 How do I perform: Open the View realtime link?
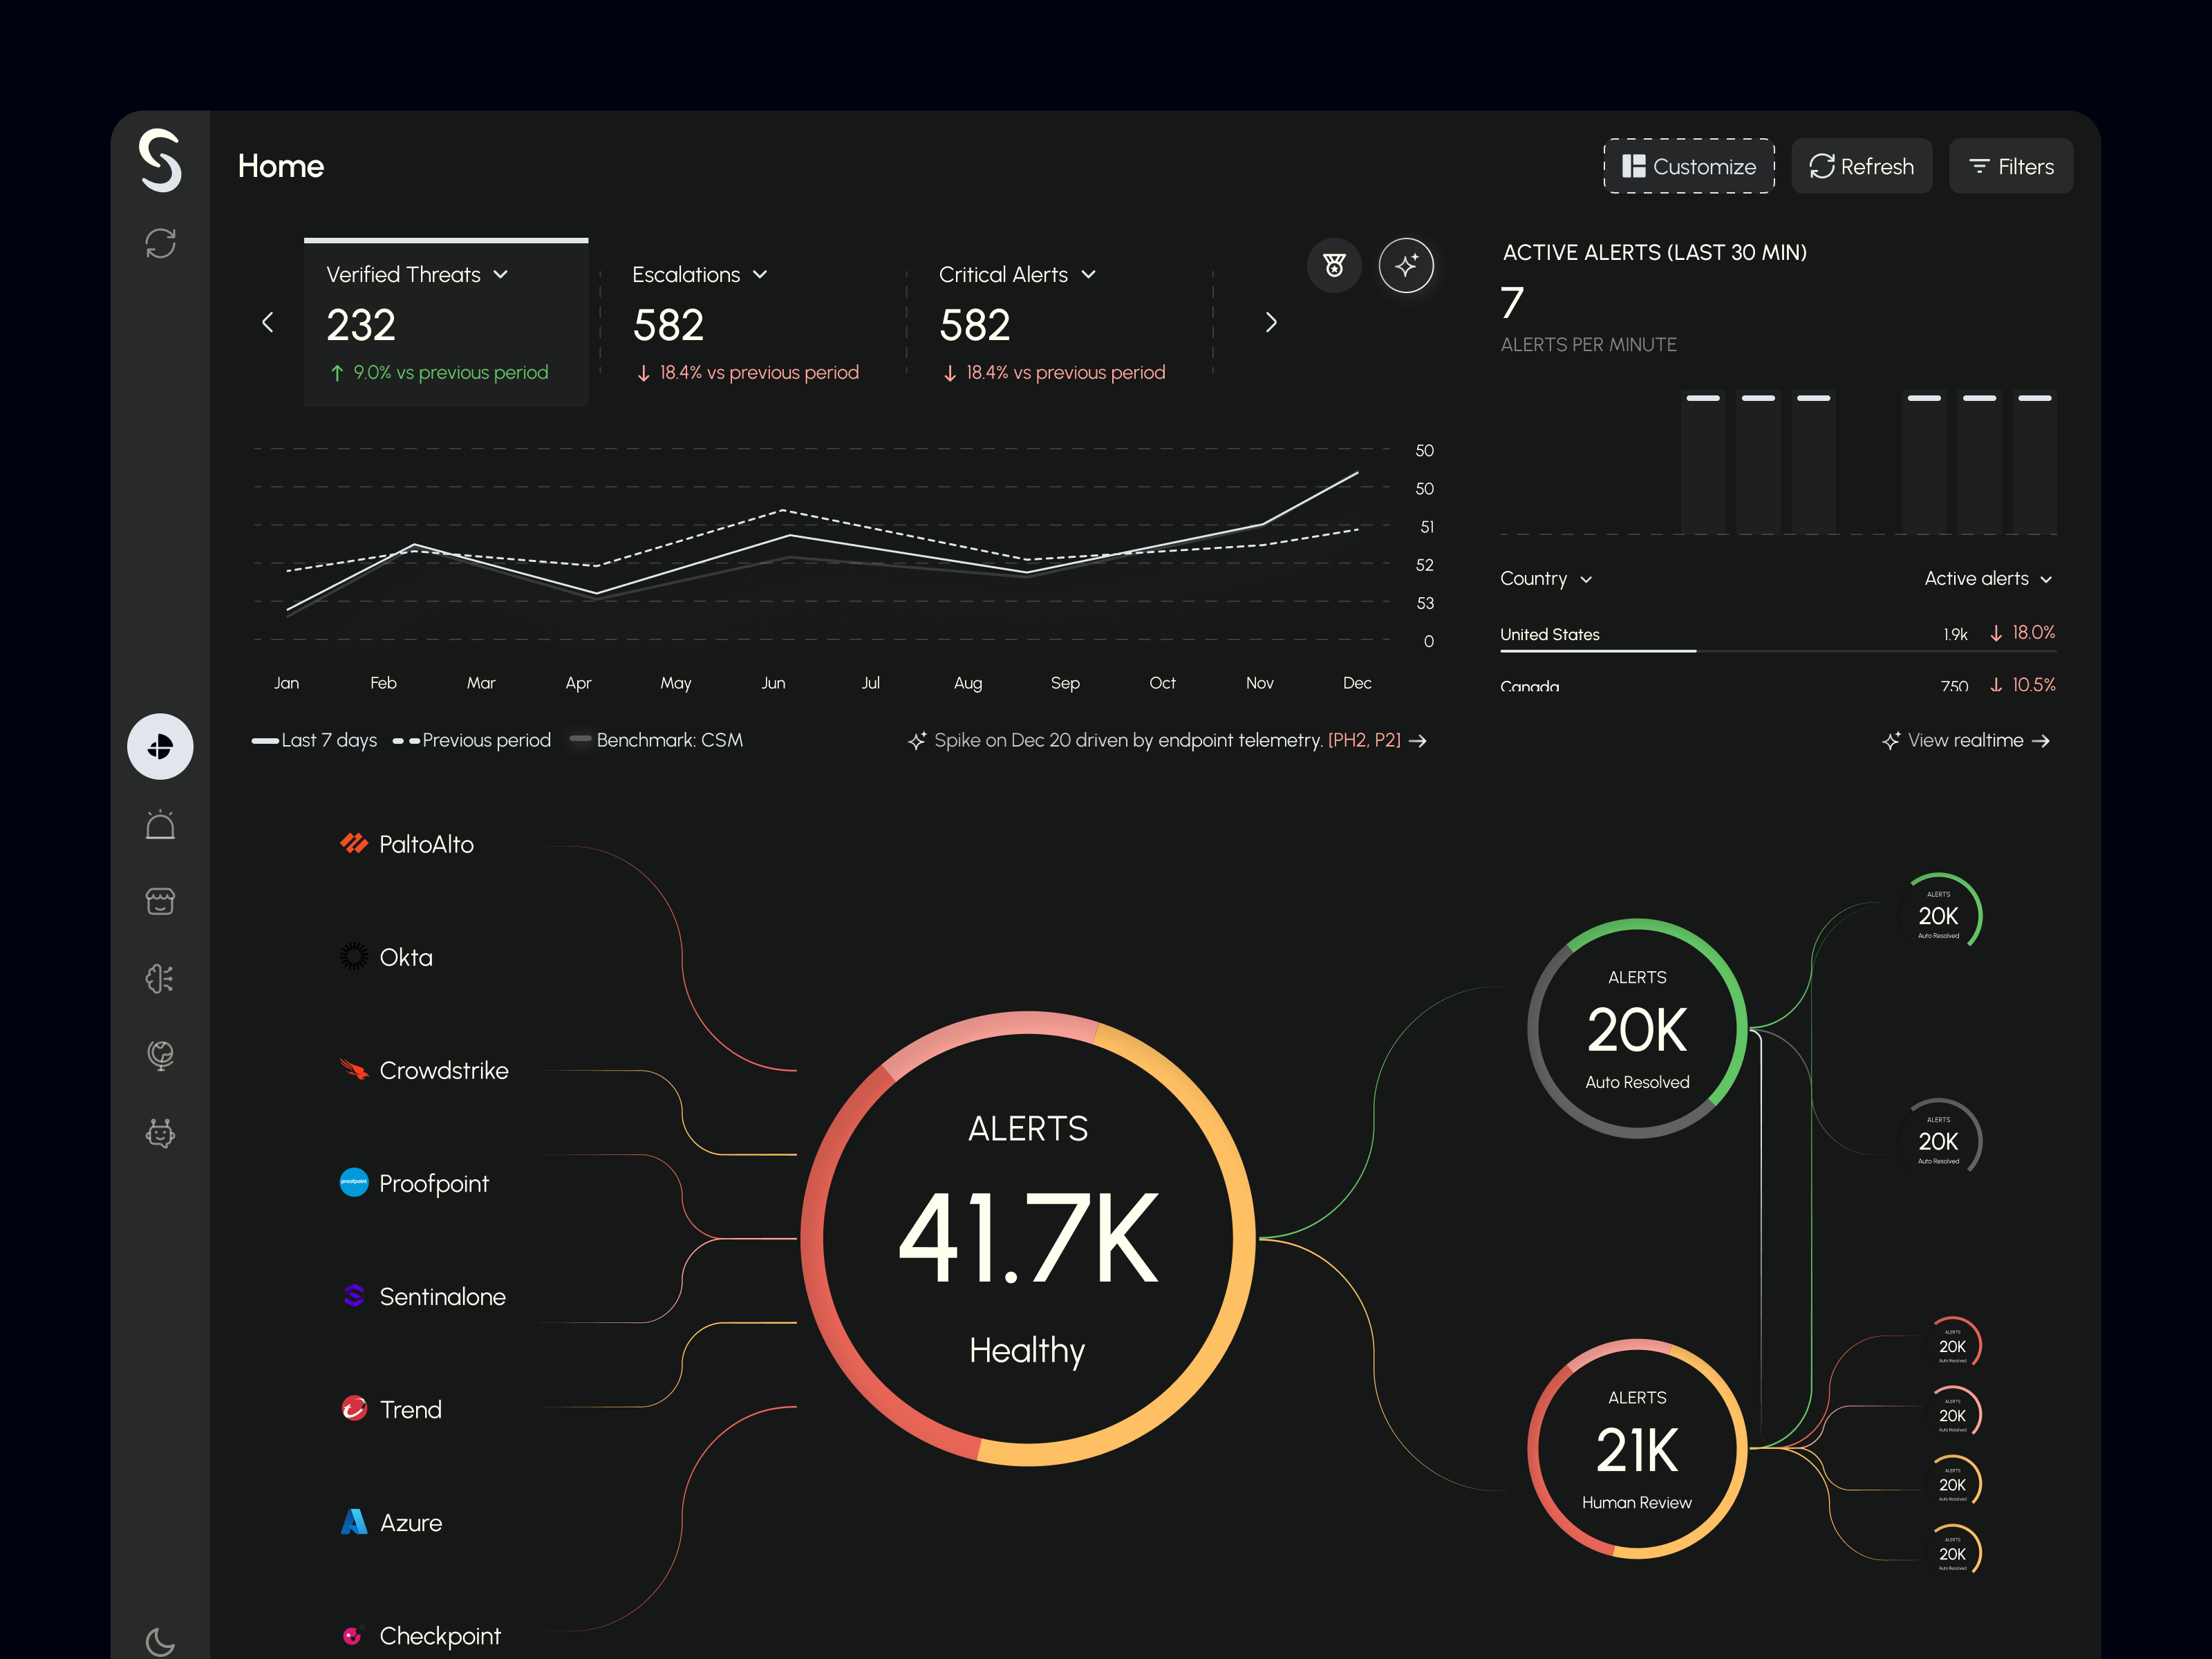click(x=1965, y=741)
